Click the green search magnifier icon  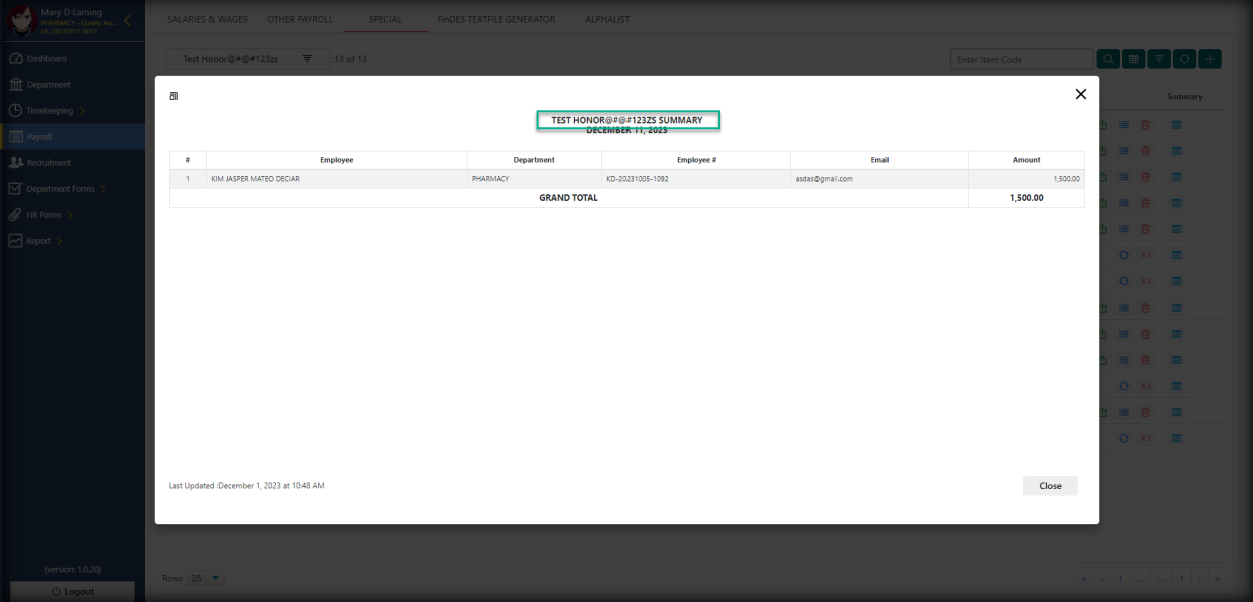point(1108,59)
